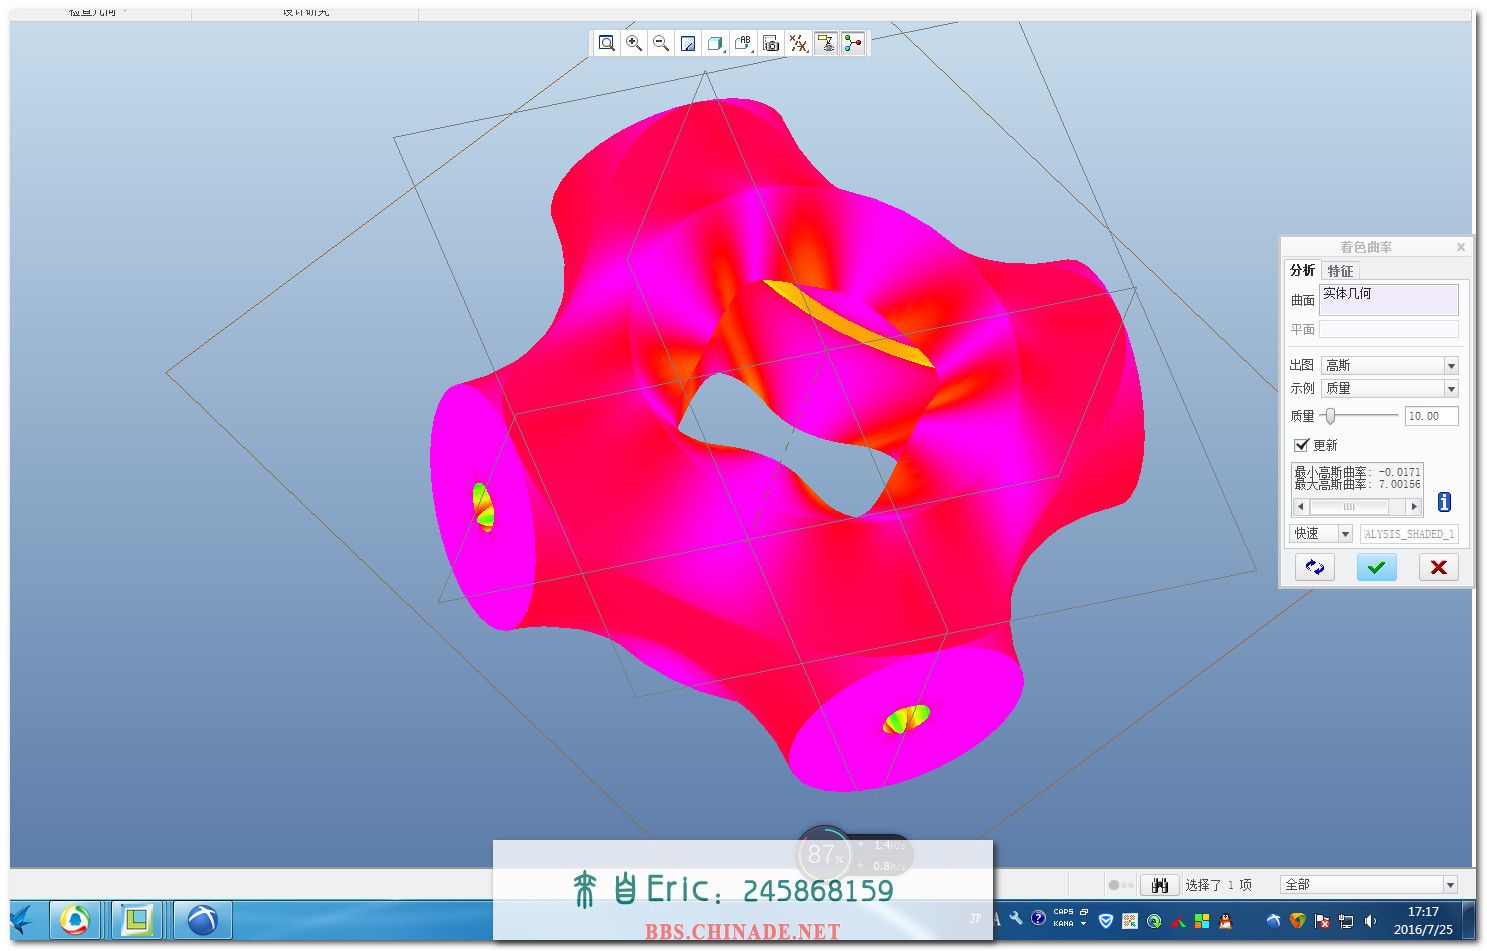Viewport: 1487px width, 951px height.
Task: Click the Zoom In magnifier icon
Action: pyautogui.click(x=634, y=43)
